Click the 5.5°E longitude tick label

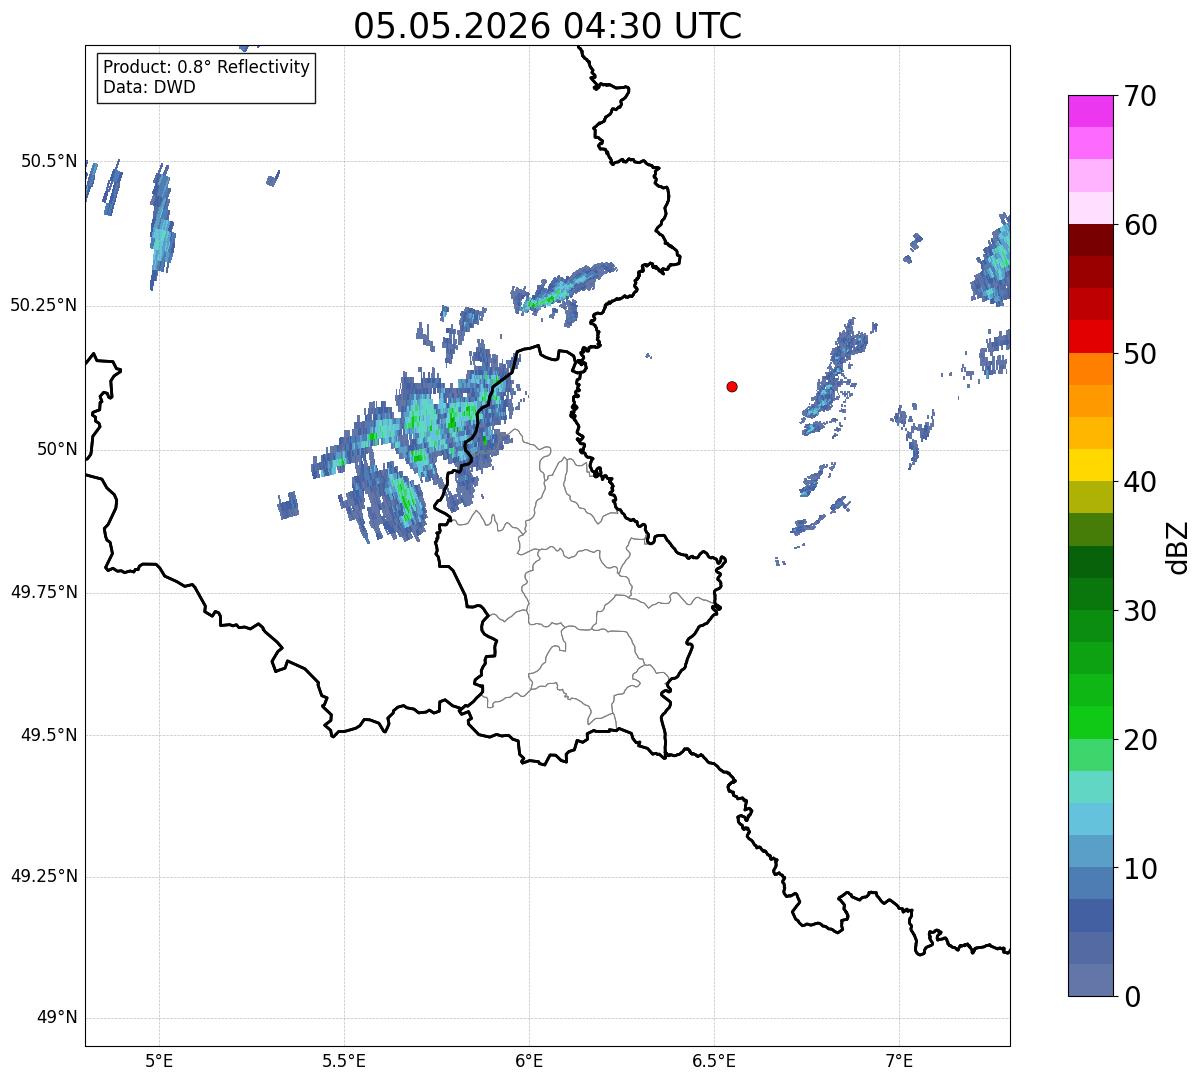click(344, 1061)
